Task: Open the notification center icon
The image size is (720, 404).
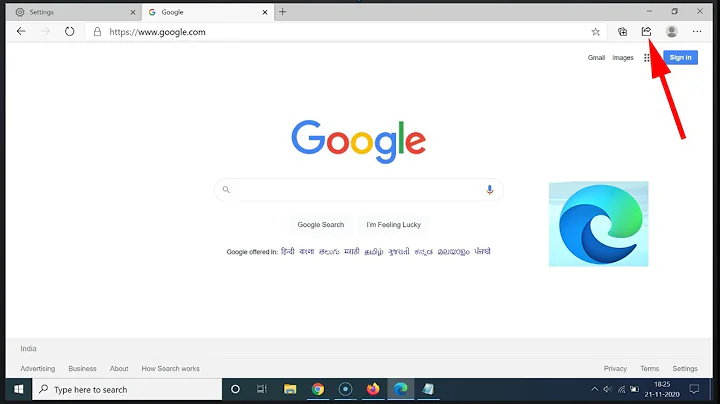Action: [x=694, y=389]
